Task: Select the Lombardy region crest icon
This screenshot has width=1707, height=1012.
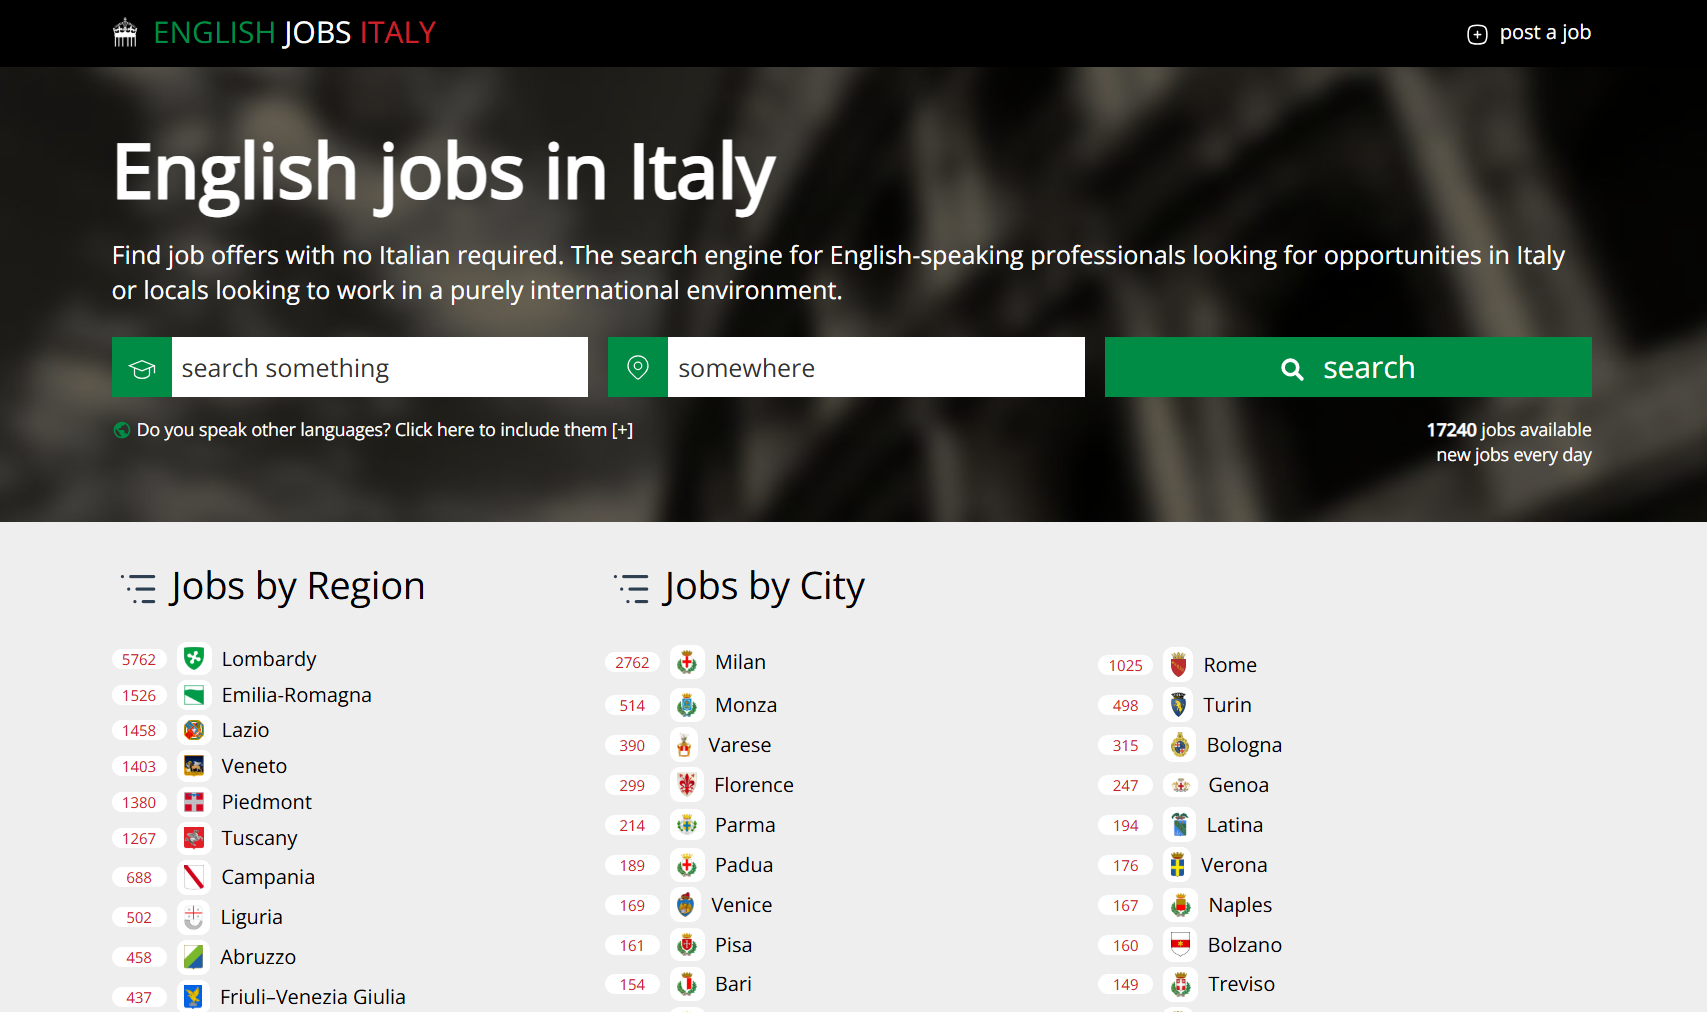Action: [x=194, y=658]
